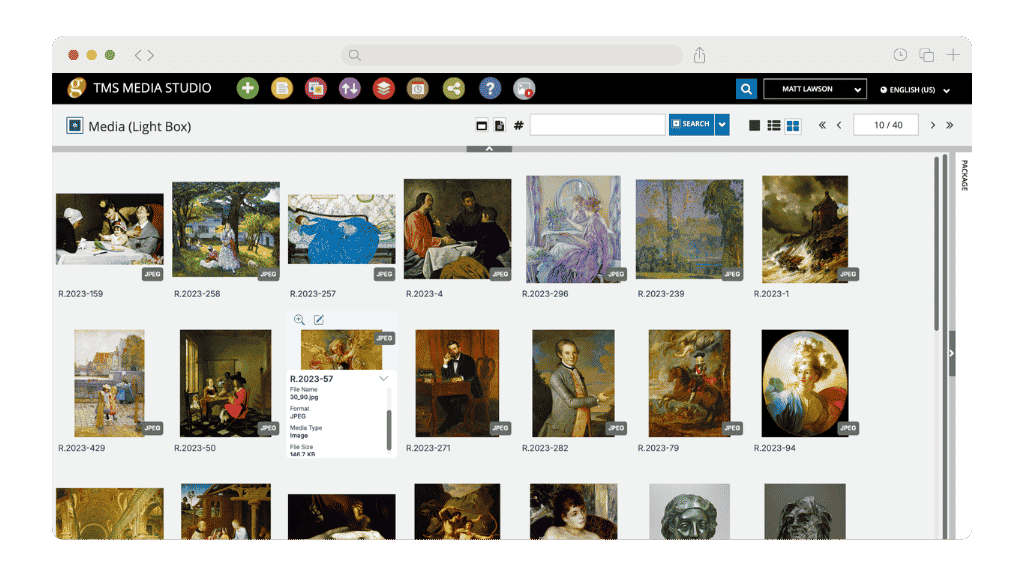Select the R.2023-50 thumbnail

click(225, 383)
